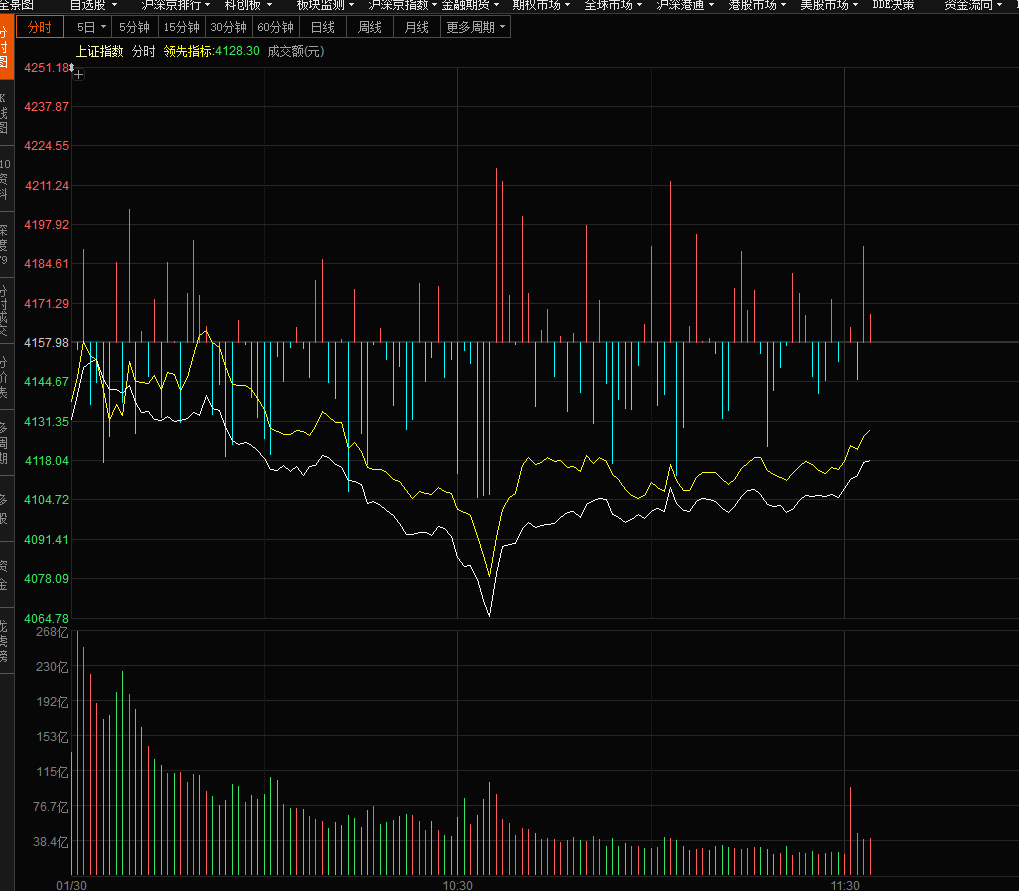Expand the 5日 dropdown
This screenshot has height=891, width=1019.
point(91,27)
